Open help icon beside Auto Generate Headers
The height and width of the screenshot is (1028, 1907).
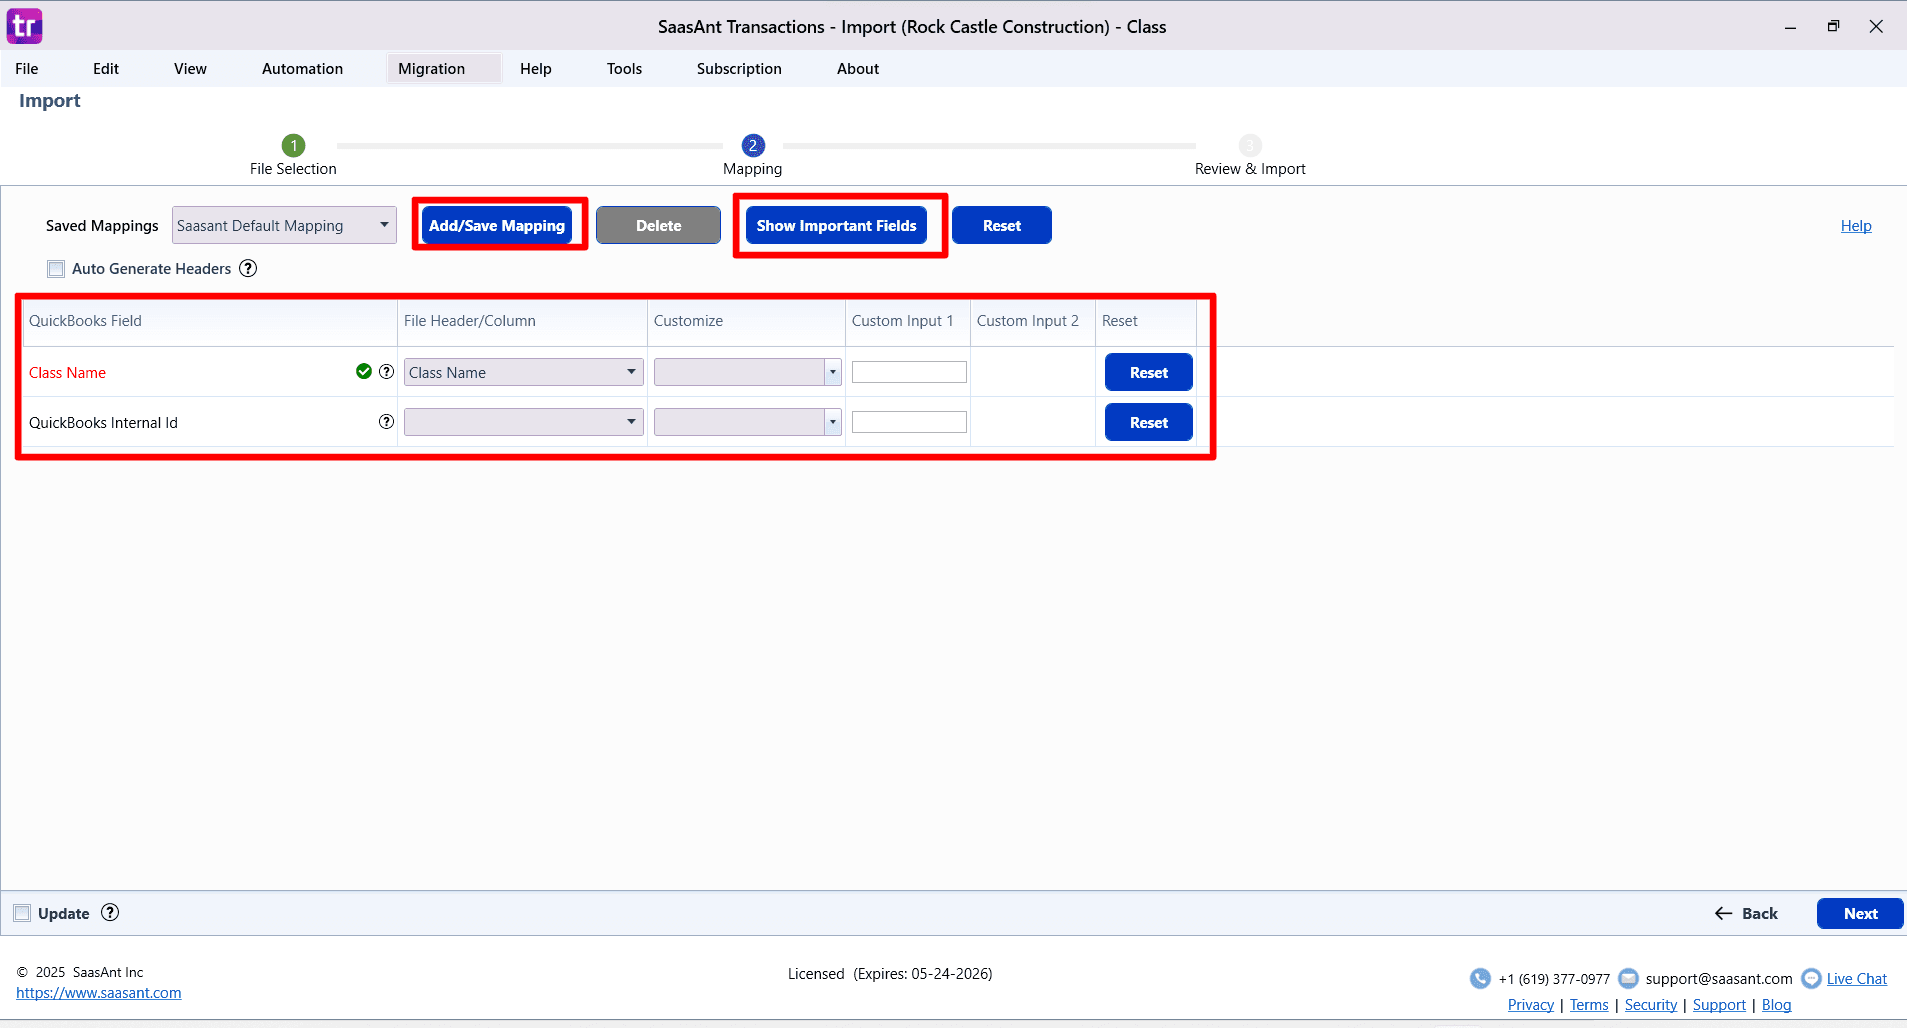[x=248, y=268]
